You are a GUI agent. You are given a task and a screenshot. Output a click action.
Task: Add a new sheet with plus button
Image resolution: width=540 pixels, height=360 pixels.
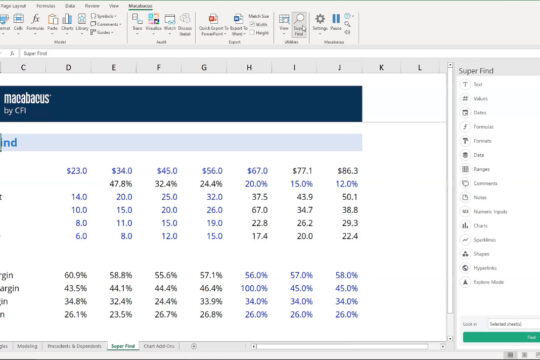pyautogui.click(x=194, y=346)
